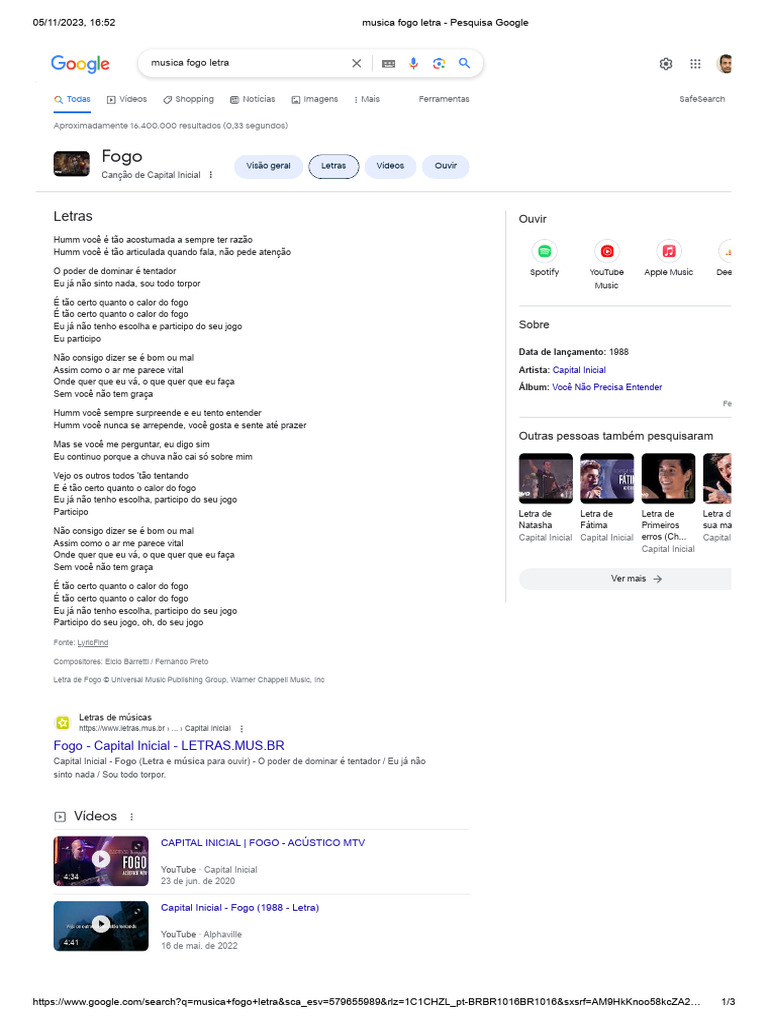Open YouTube Music icon

pos(607,251)
